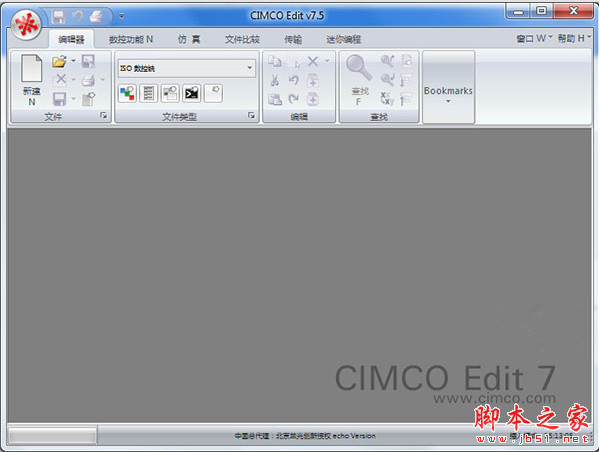
Task: Maximize the CIMCO Edit window
Action: (541, 11)
